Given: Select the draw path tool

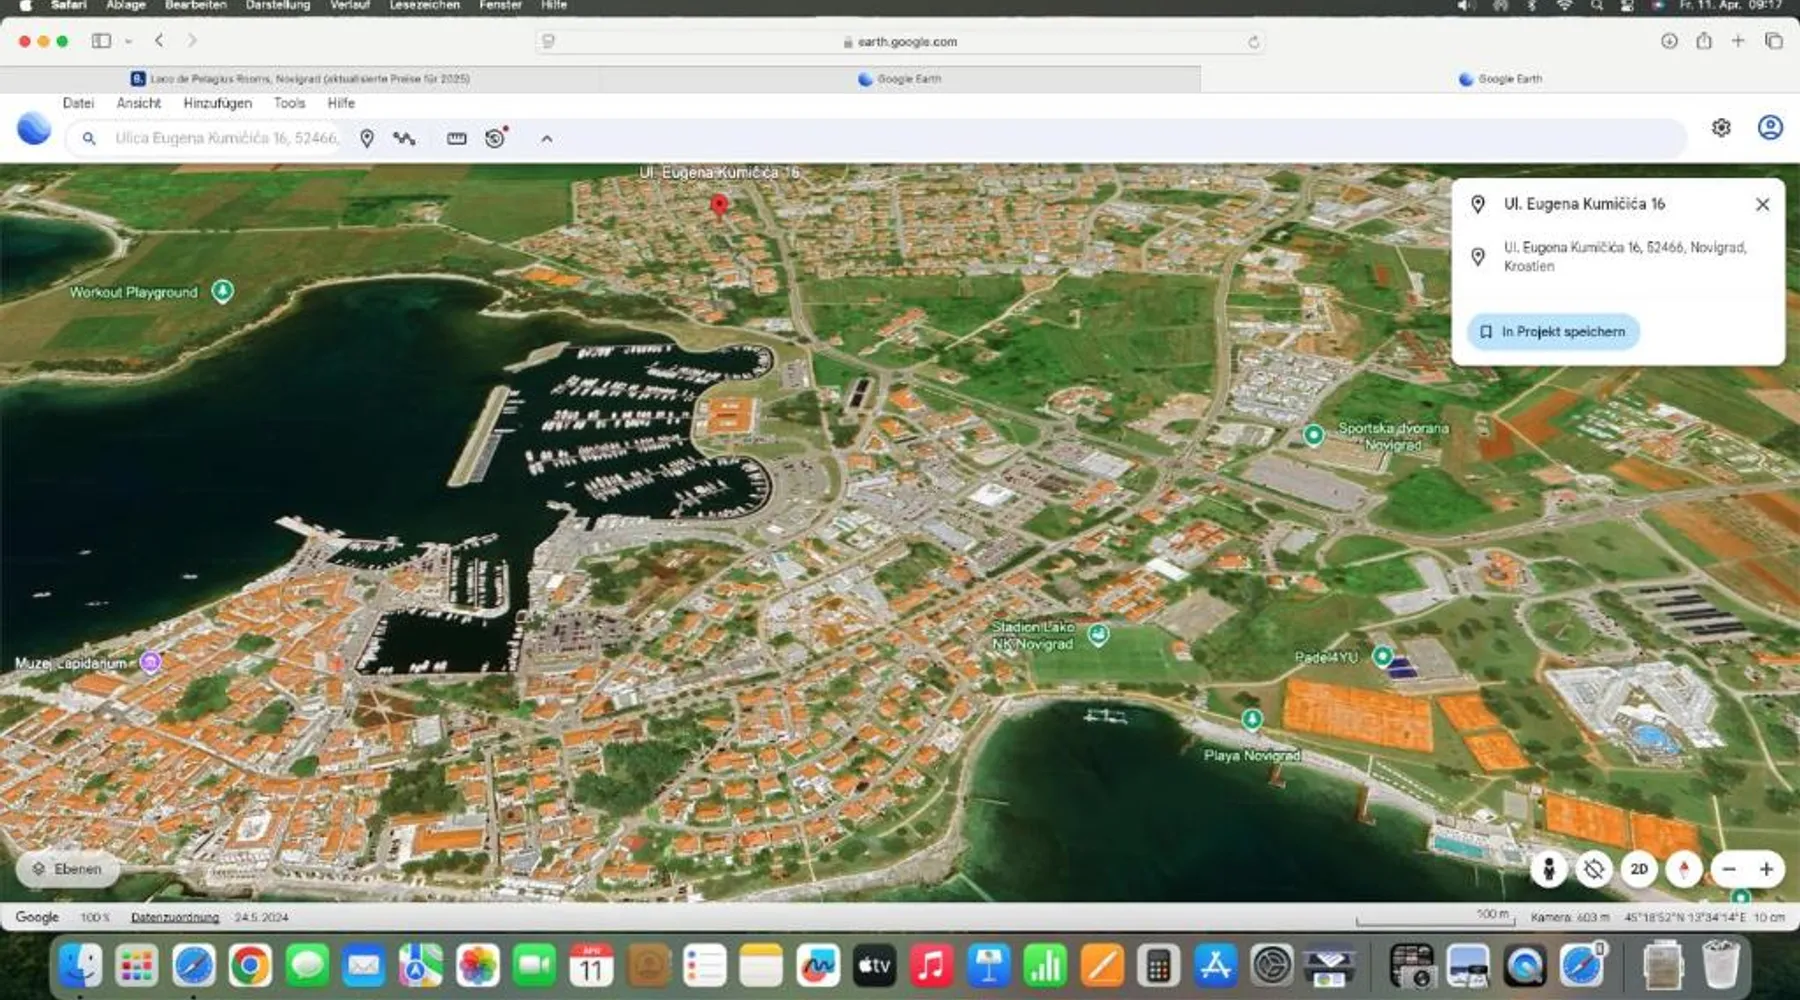Looking at the screenshot, I should click(404, 139).
